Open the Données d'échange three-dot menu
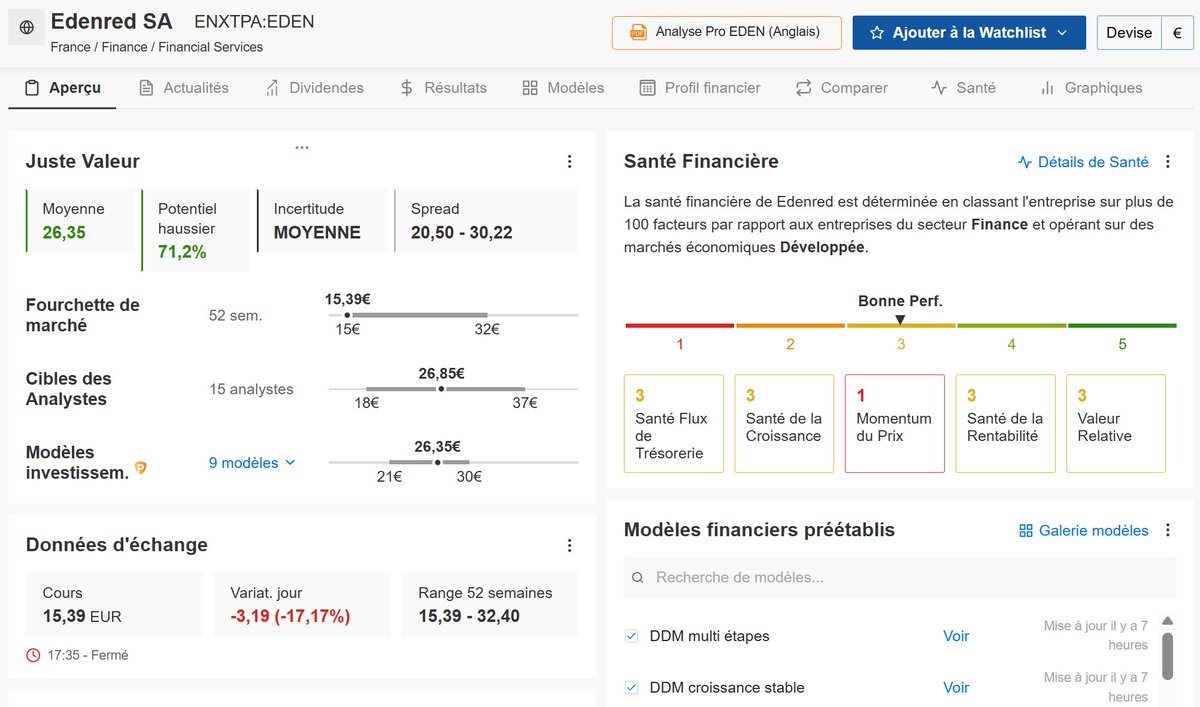Image resolution: width=1200 pixels, height=707 pixels. click(569, 545)
